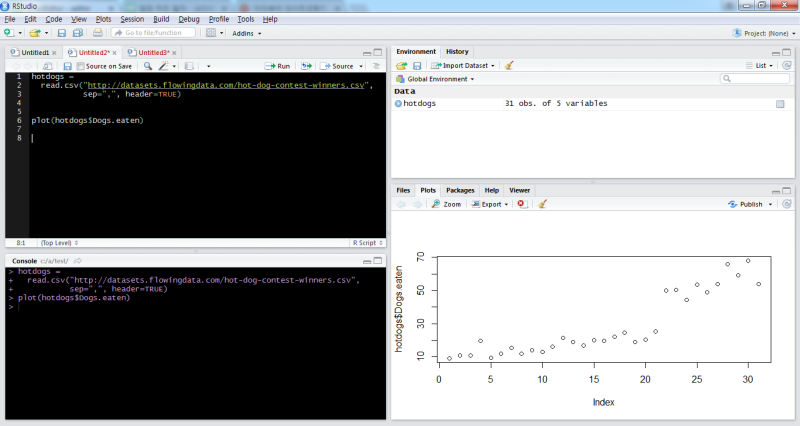Open the Export dropdown in Plots pane

click(492, 203)
